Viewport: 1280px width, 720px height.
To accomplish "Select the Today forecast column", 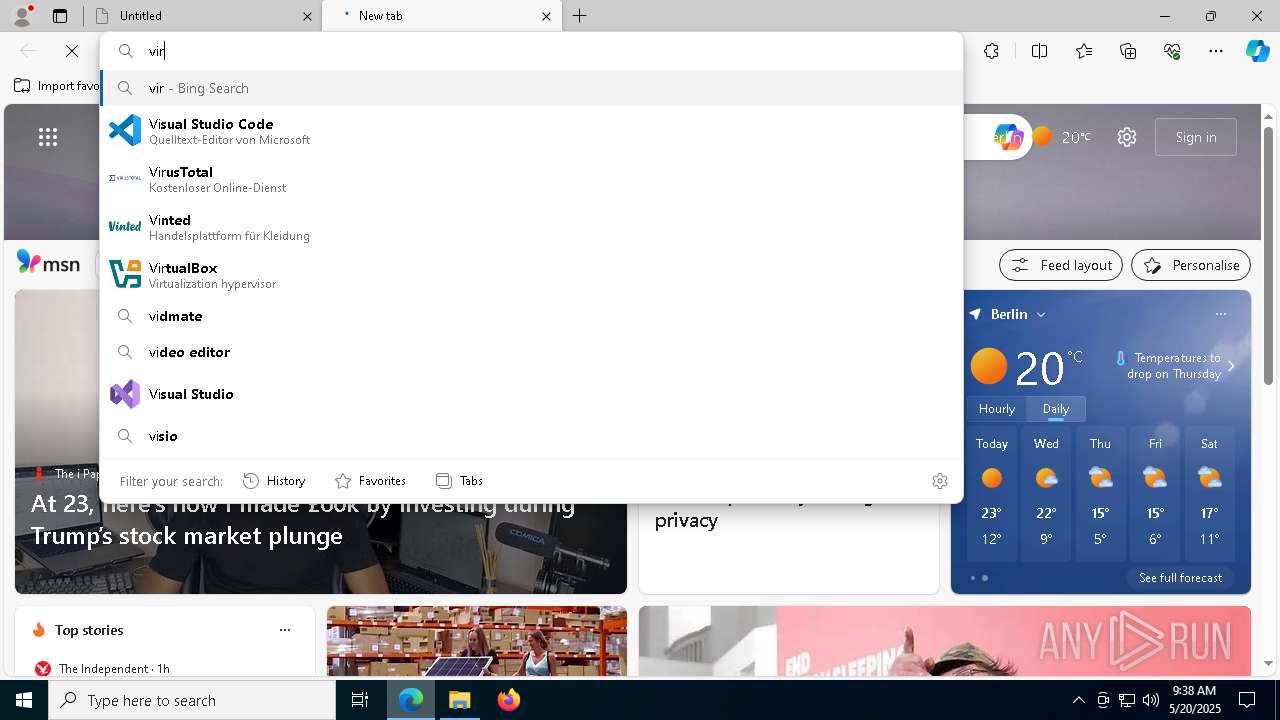I will 992,495.
